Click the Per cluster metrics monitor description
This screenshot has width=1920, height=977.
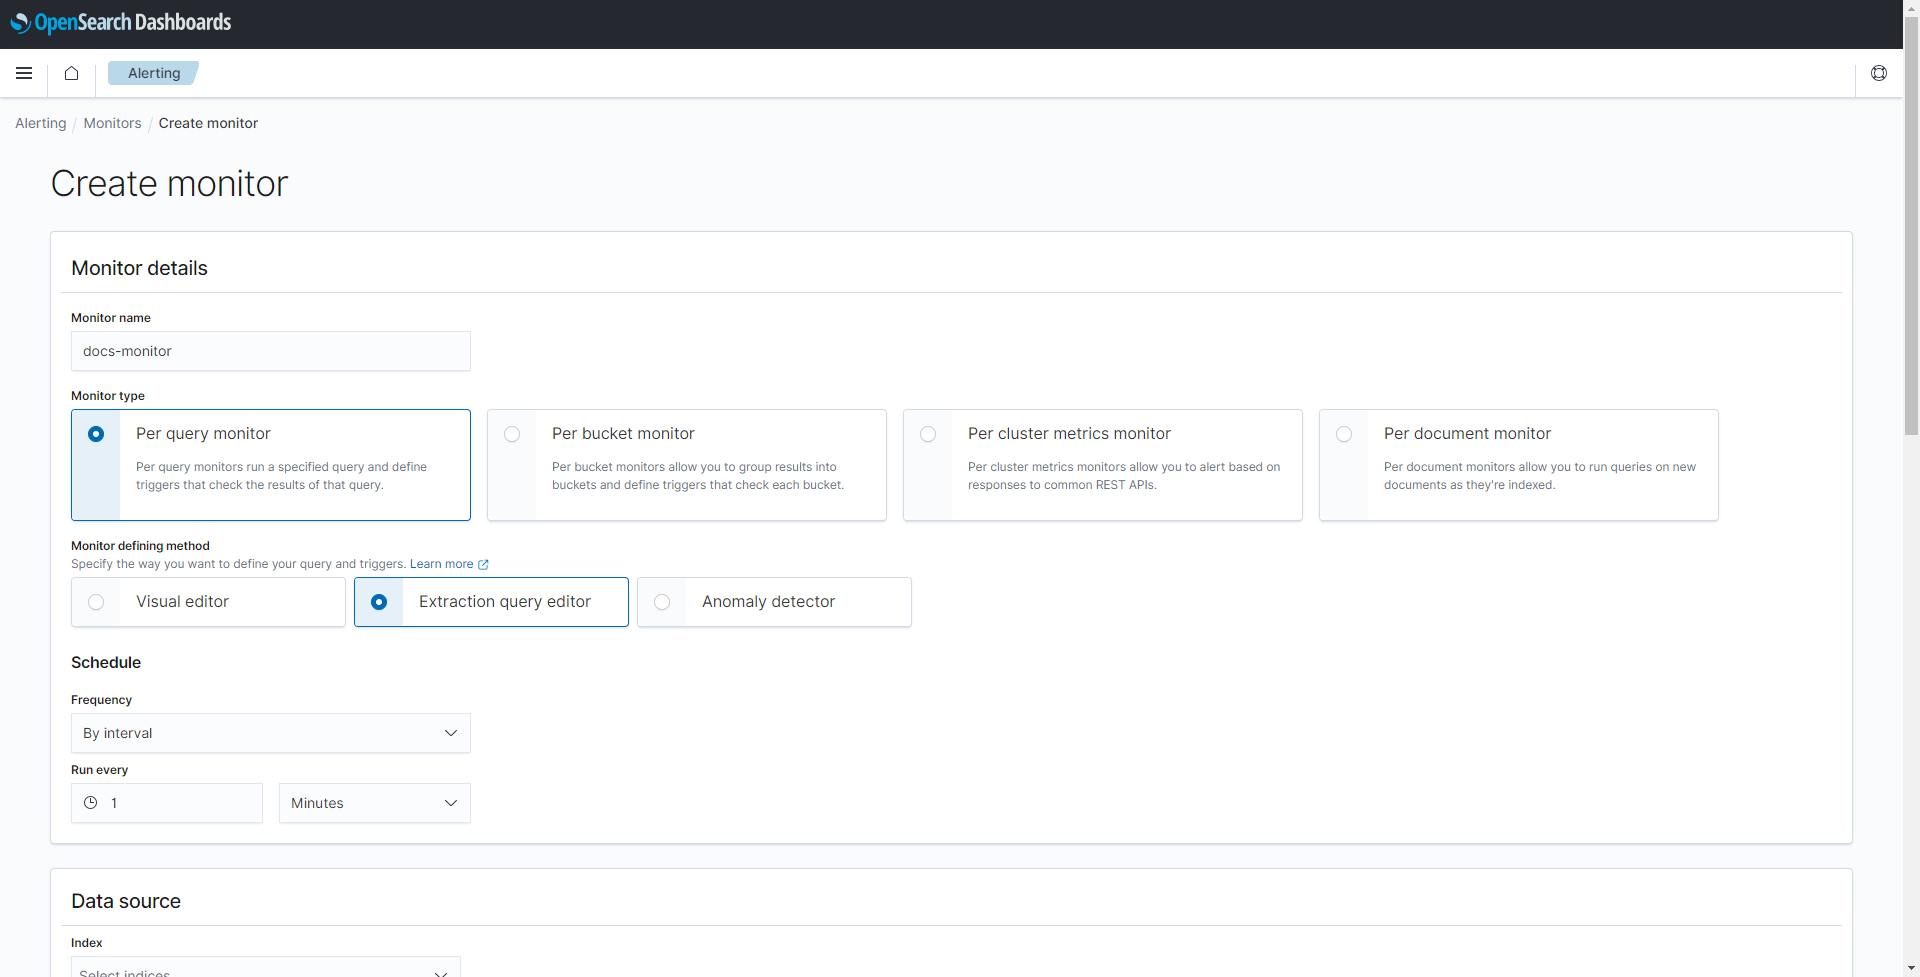point(1124,476)
